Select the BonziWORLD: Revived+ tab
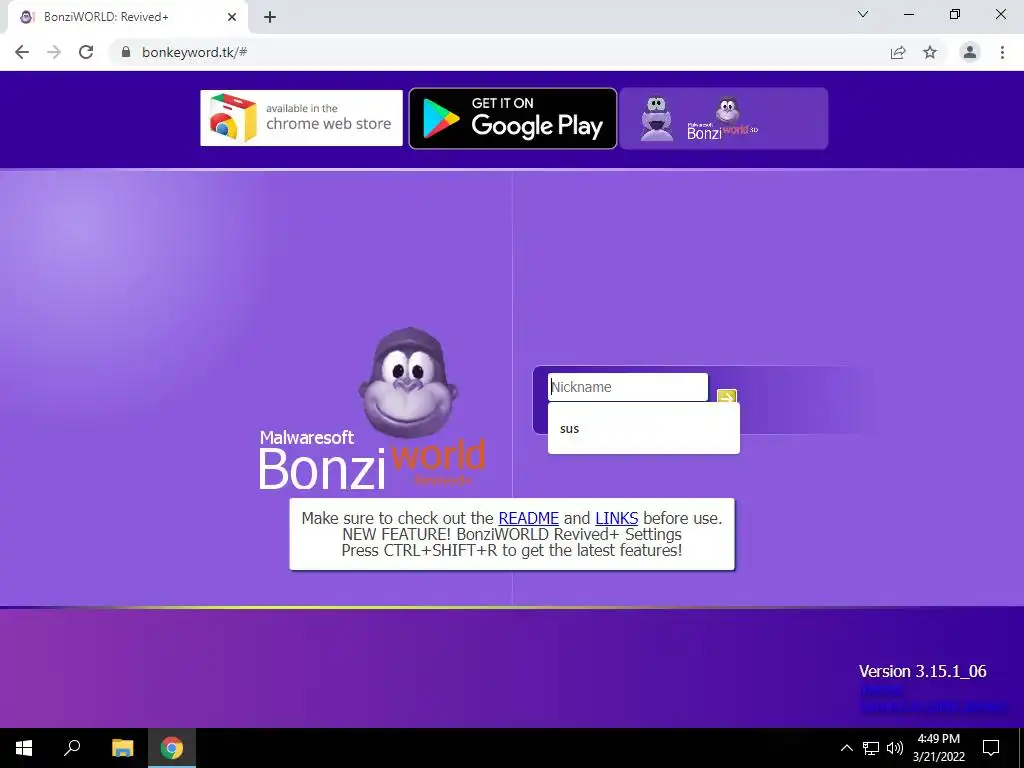The width and height of the screenshot is (1024, 768). click(127, 17)
